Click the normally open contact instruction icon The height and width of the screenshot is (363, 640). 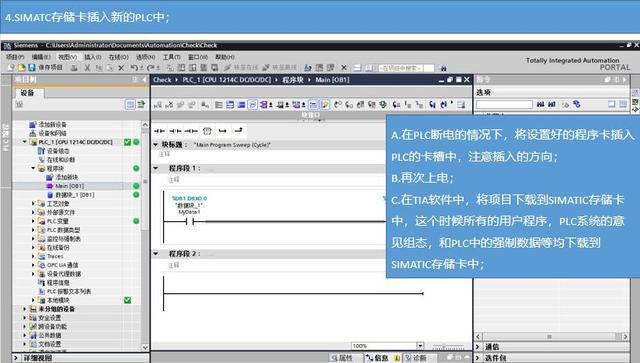159,131
